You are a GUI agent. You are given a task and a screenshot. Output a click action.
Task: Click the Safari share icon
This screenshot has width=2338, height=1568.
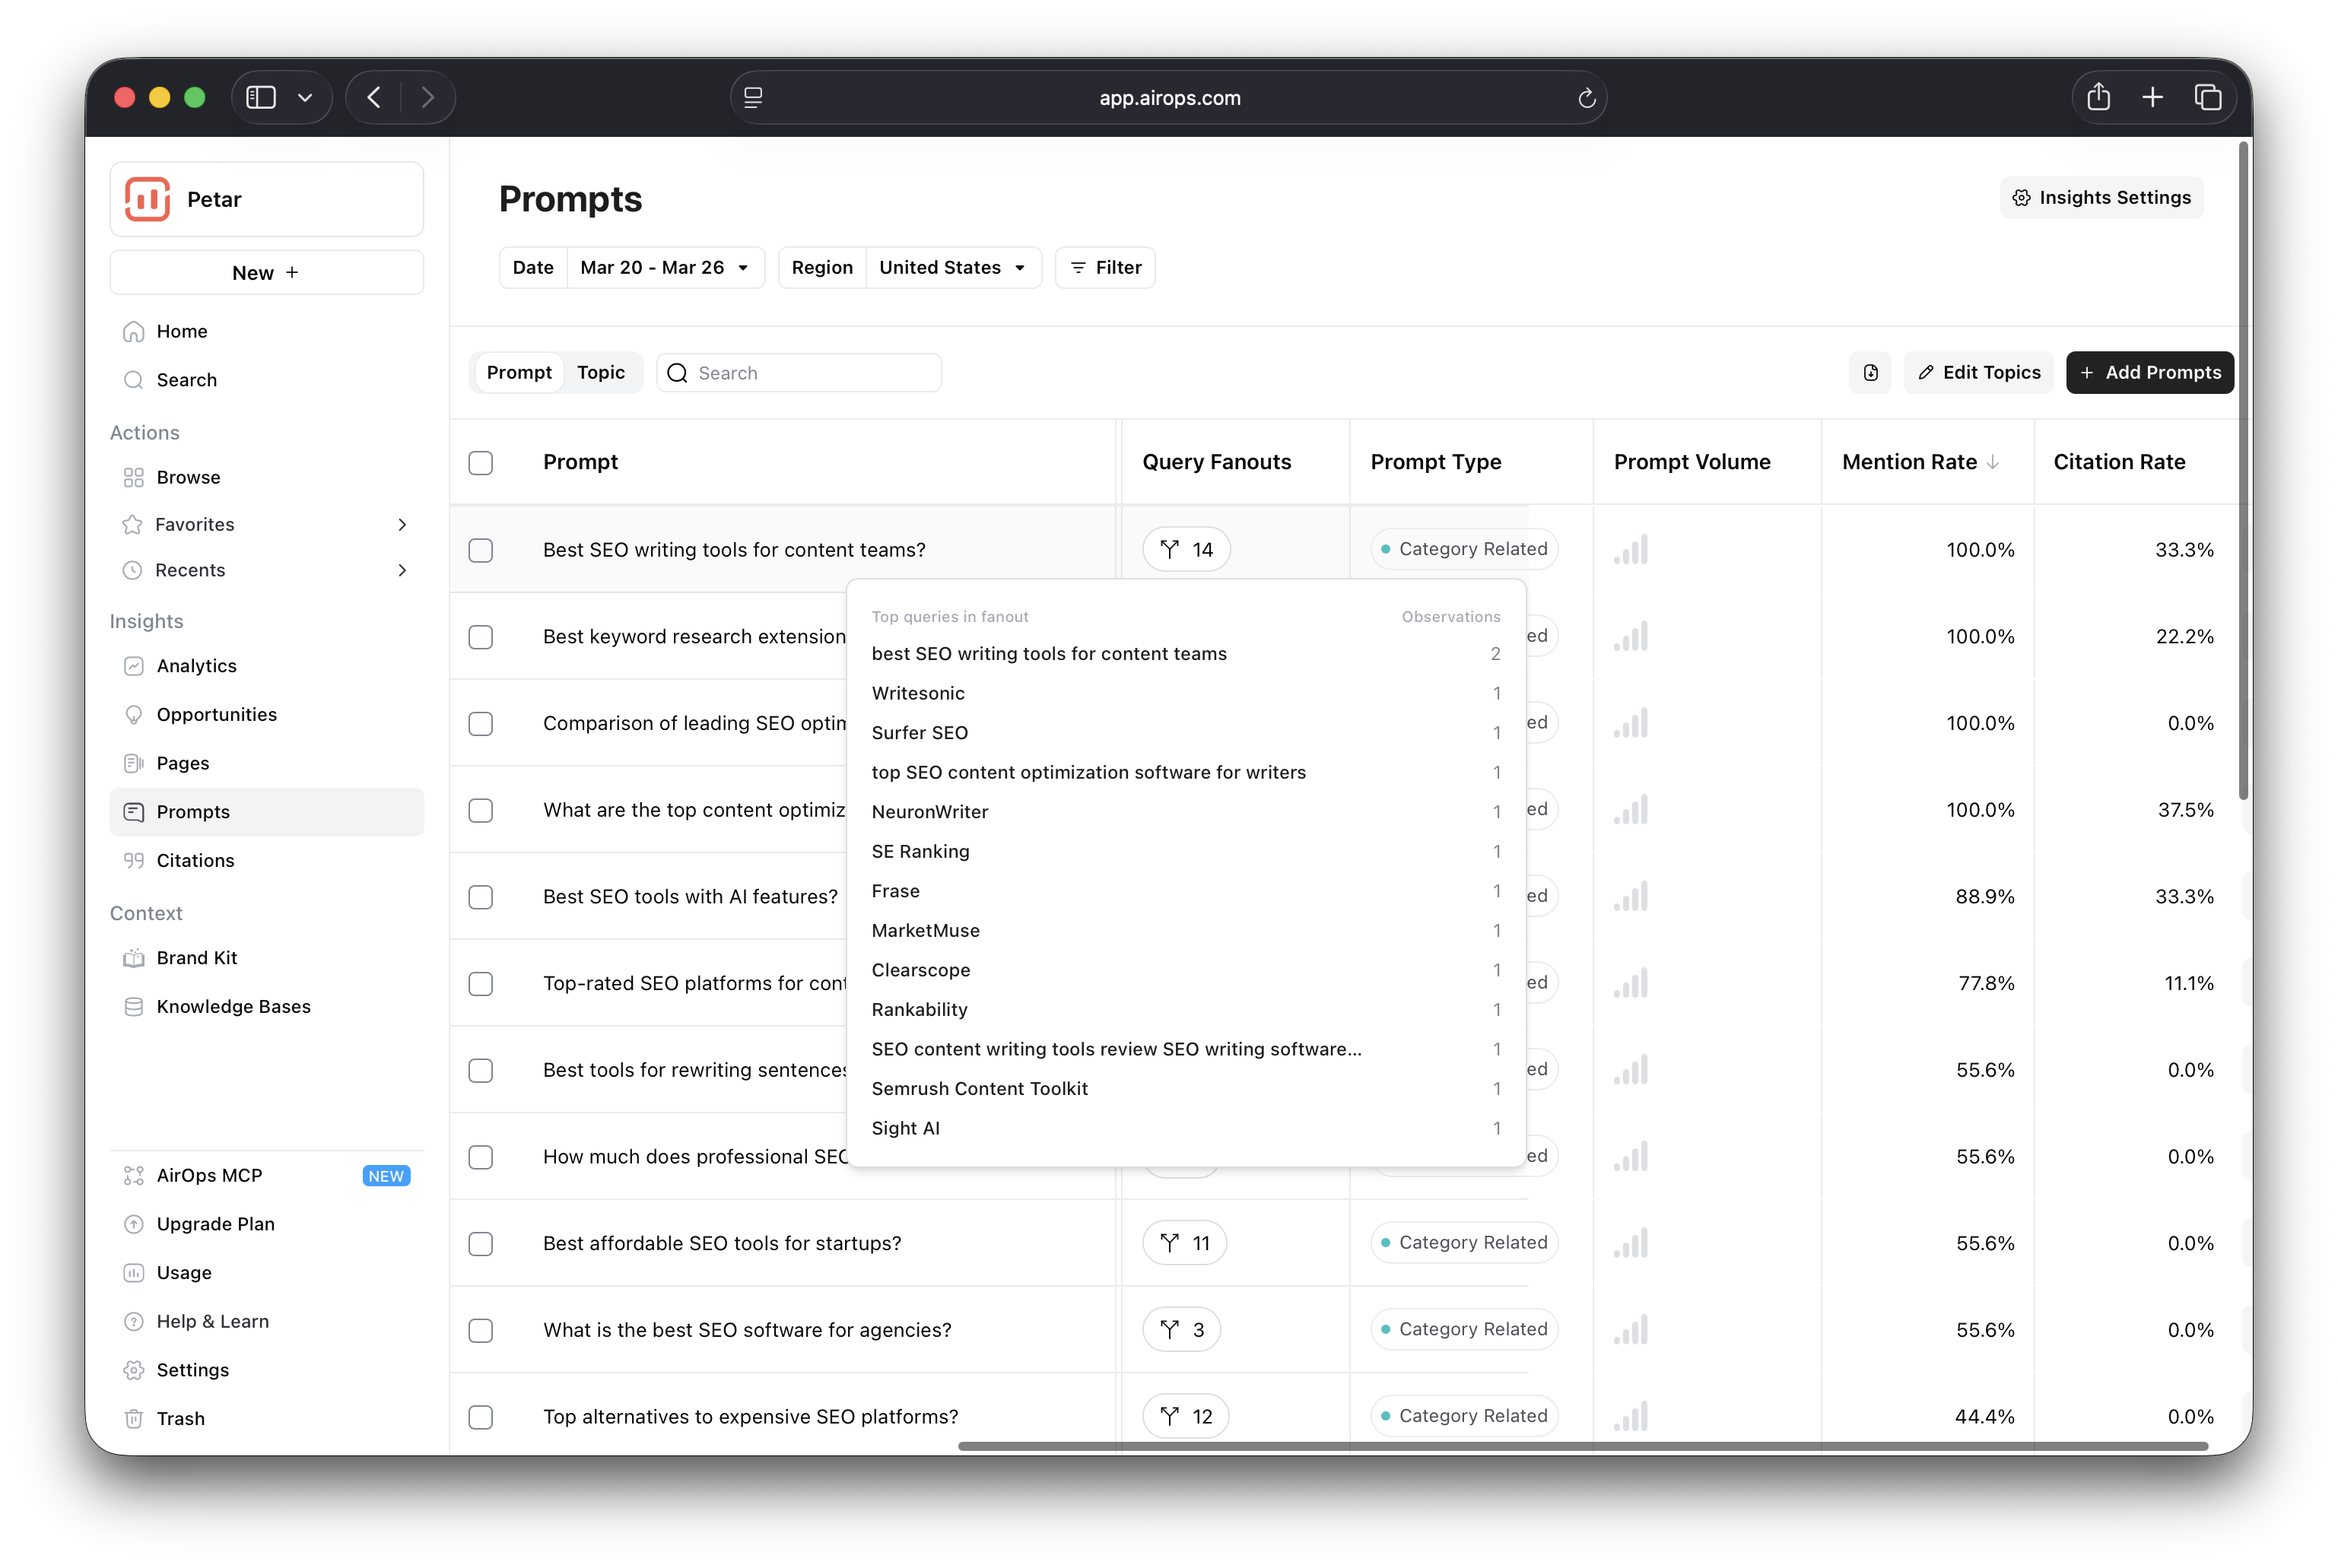2098,97
